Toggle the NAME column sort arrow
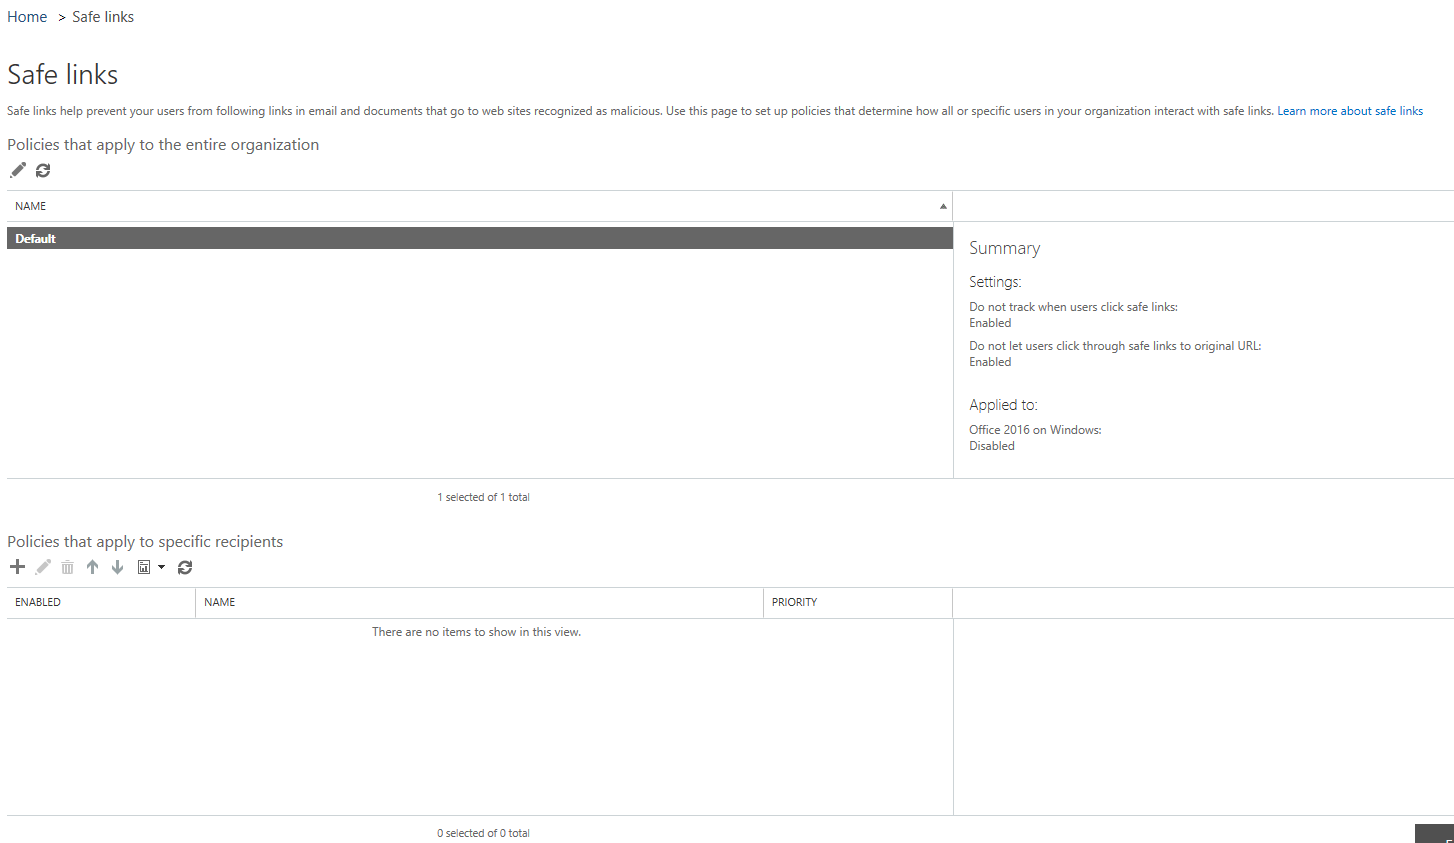1454x843 pixels. coord(943,206)
